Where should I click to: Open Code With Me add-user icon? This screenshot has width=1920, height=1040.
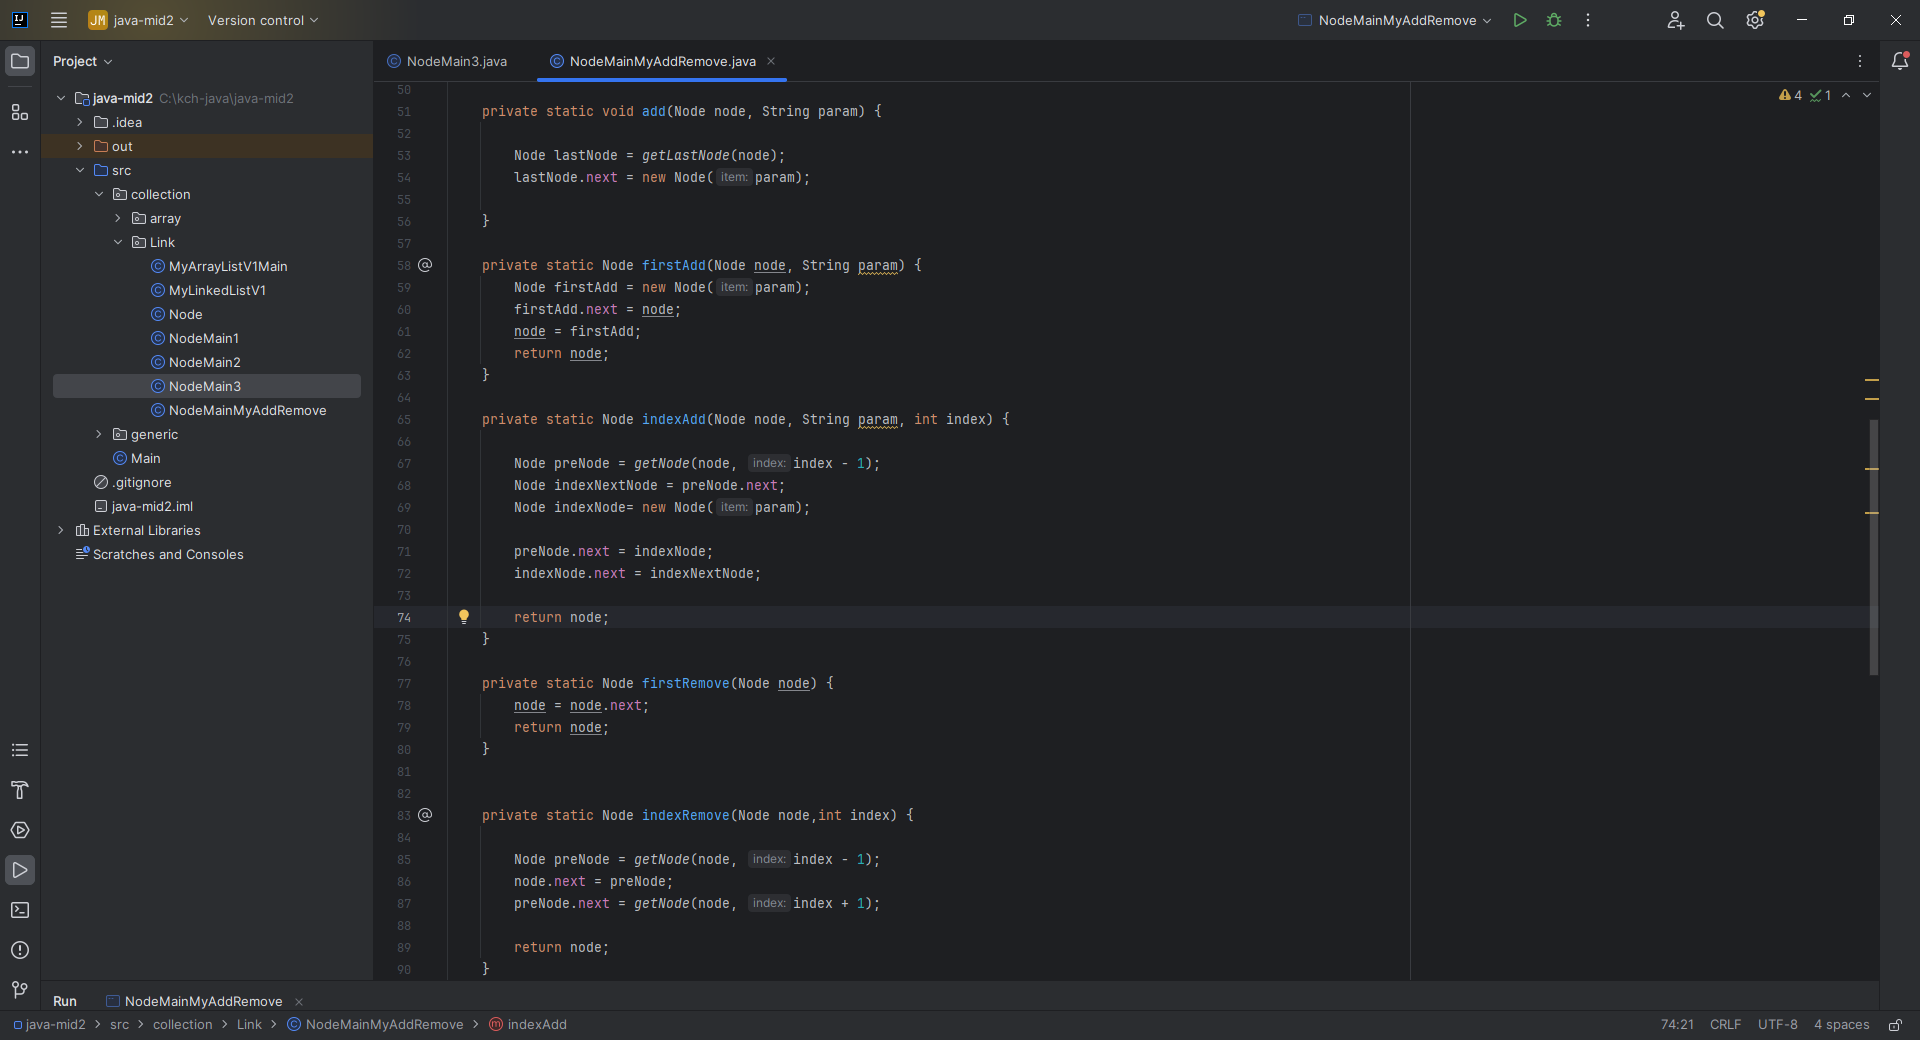point(1676,20)
